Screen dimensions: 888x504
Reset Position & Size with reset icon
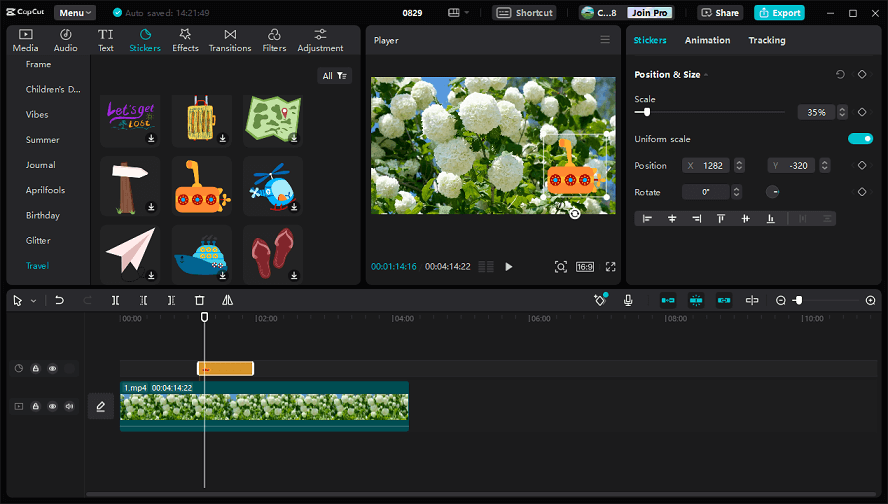click(840, 74)
